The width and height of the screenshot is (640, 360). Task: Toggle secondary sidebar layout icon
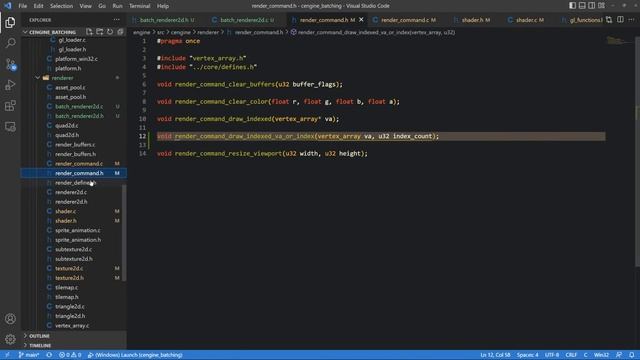point(591,6)
